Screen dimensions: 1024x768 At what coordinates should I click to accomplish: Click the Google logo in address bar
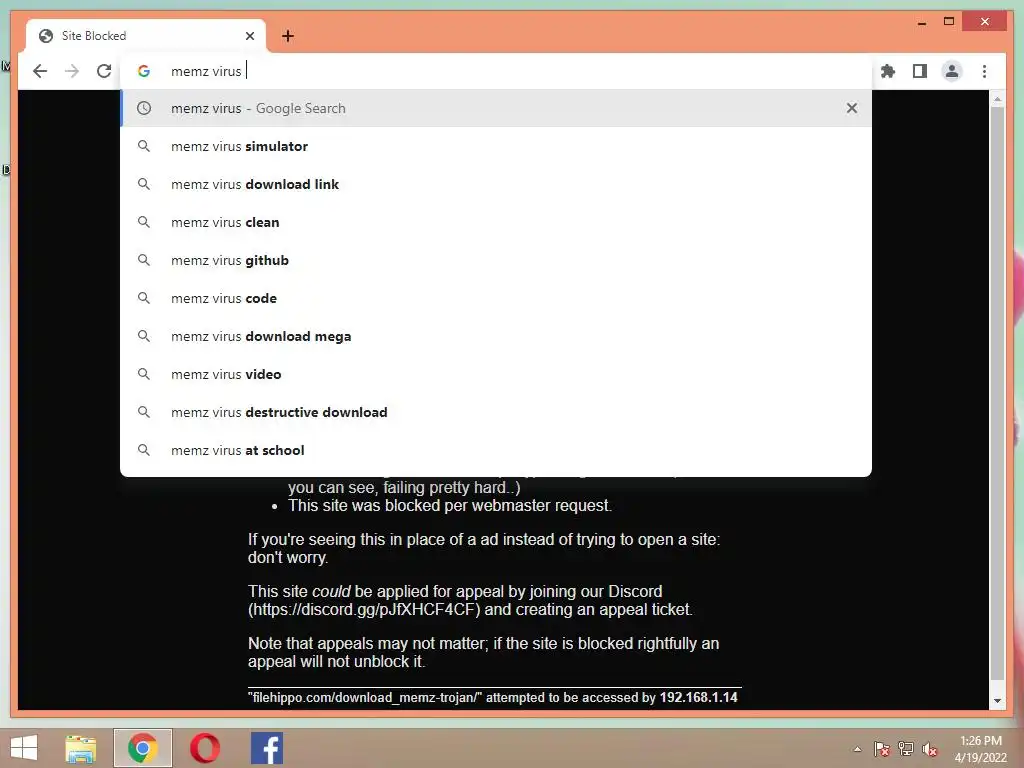tap(144, 71)
